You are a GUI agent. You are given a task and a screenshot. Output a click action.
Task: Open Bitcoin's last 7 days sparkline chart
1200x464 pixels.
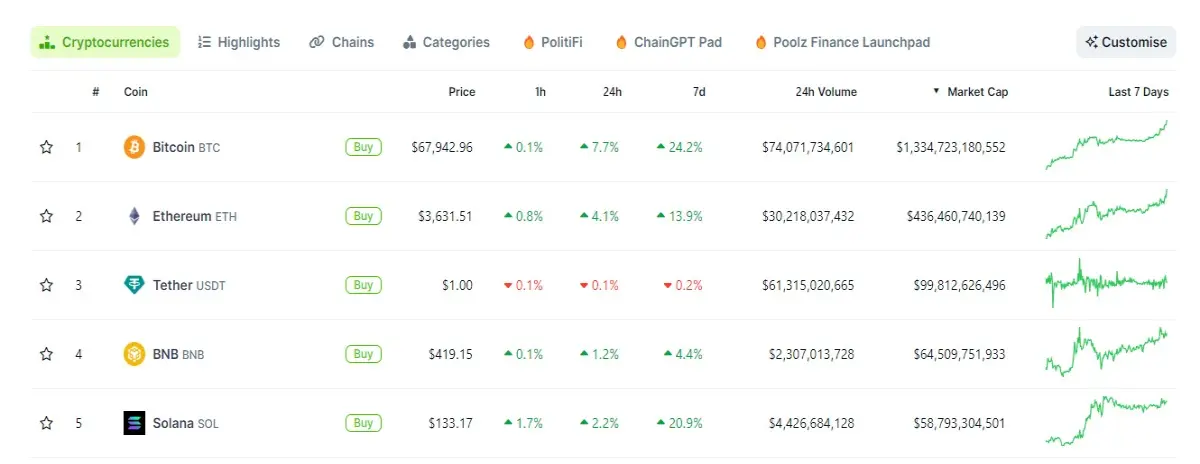pyautogui.click(x=1106, y=145)
